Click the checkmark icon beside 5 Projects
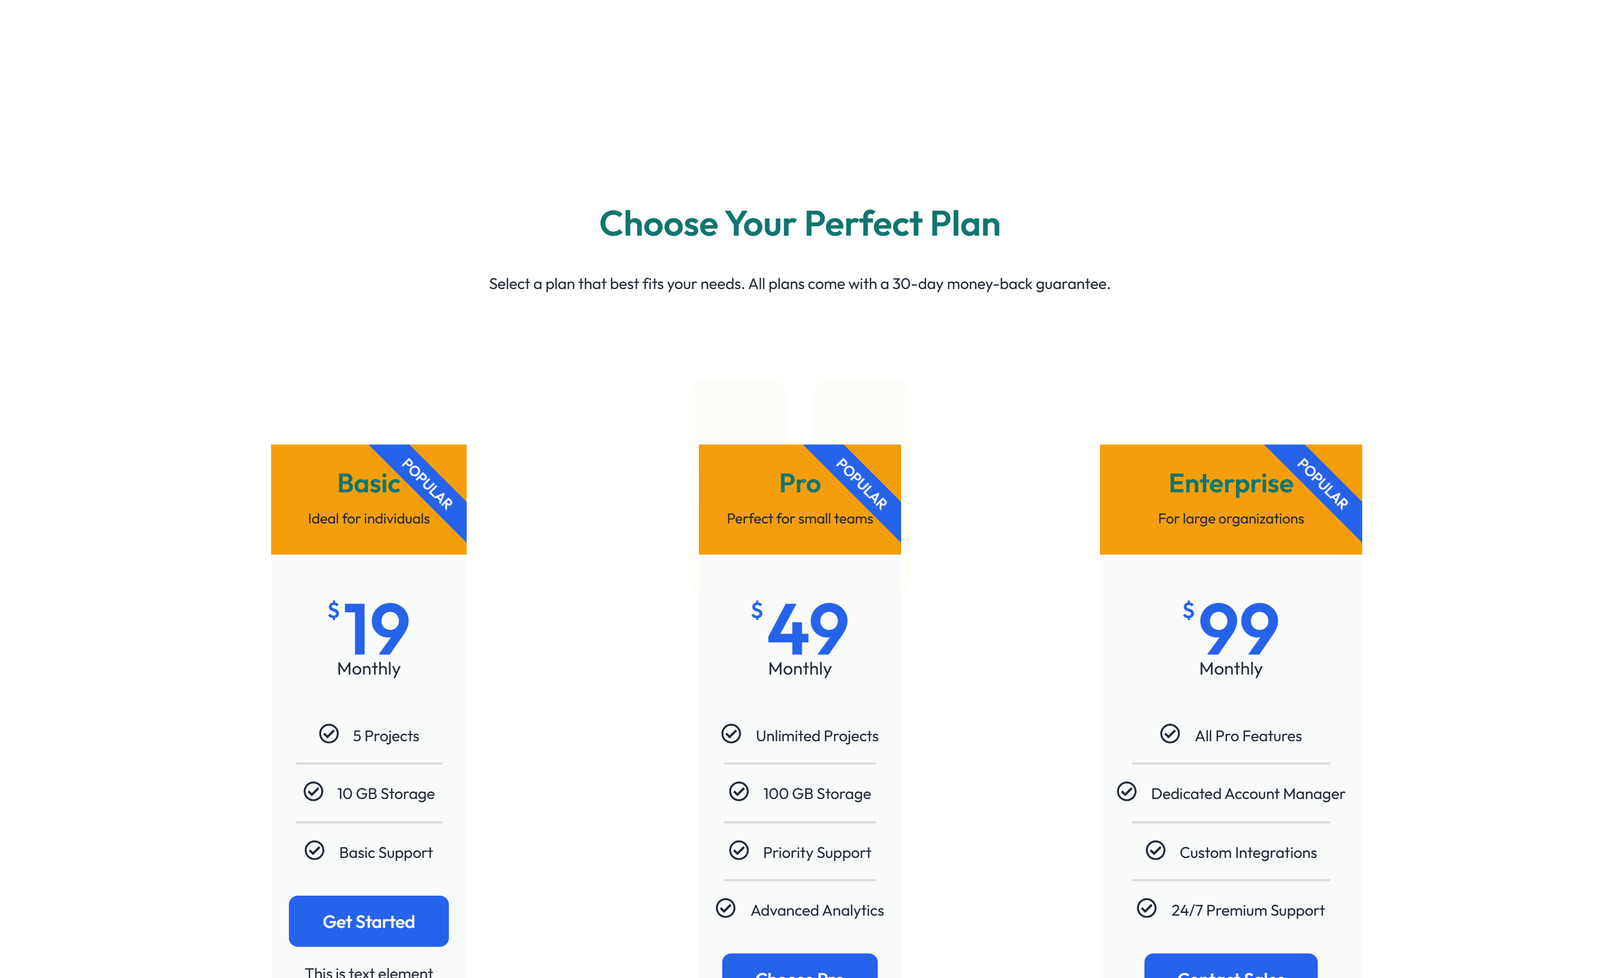The width and height of the screenshot is (1600, 978). (x=329, y=734)
